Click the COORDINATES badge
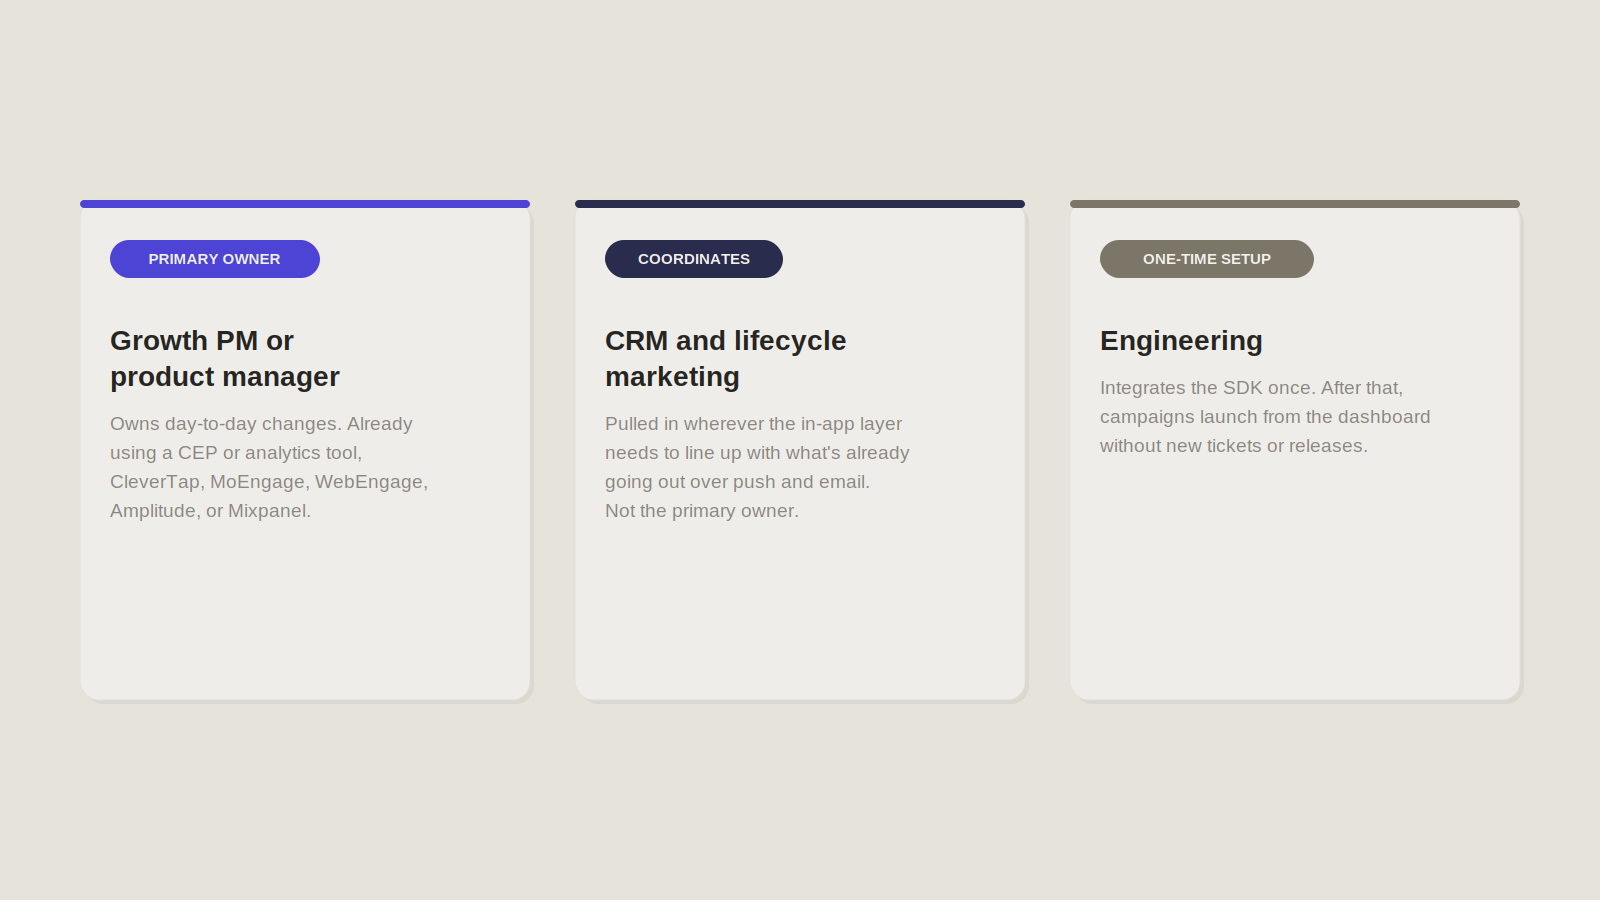 point(694,259)
